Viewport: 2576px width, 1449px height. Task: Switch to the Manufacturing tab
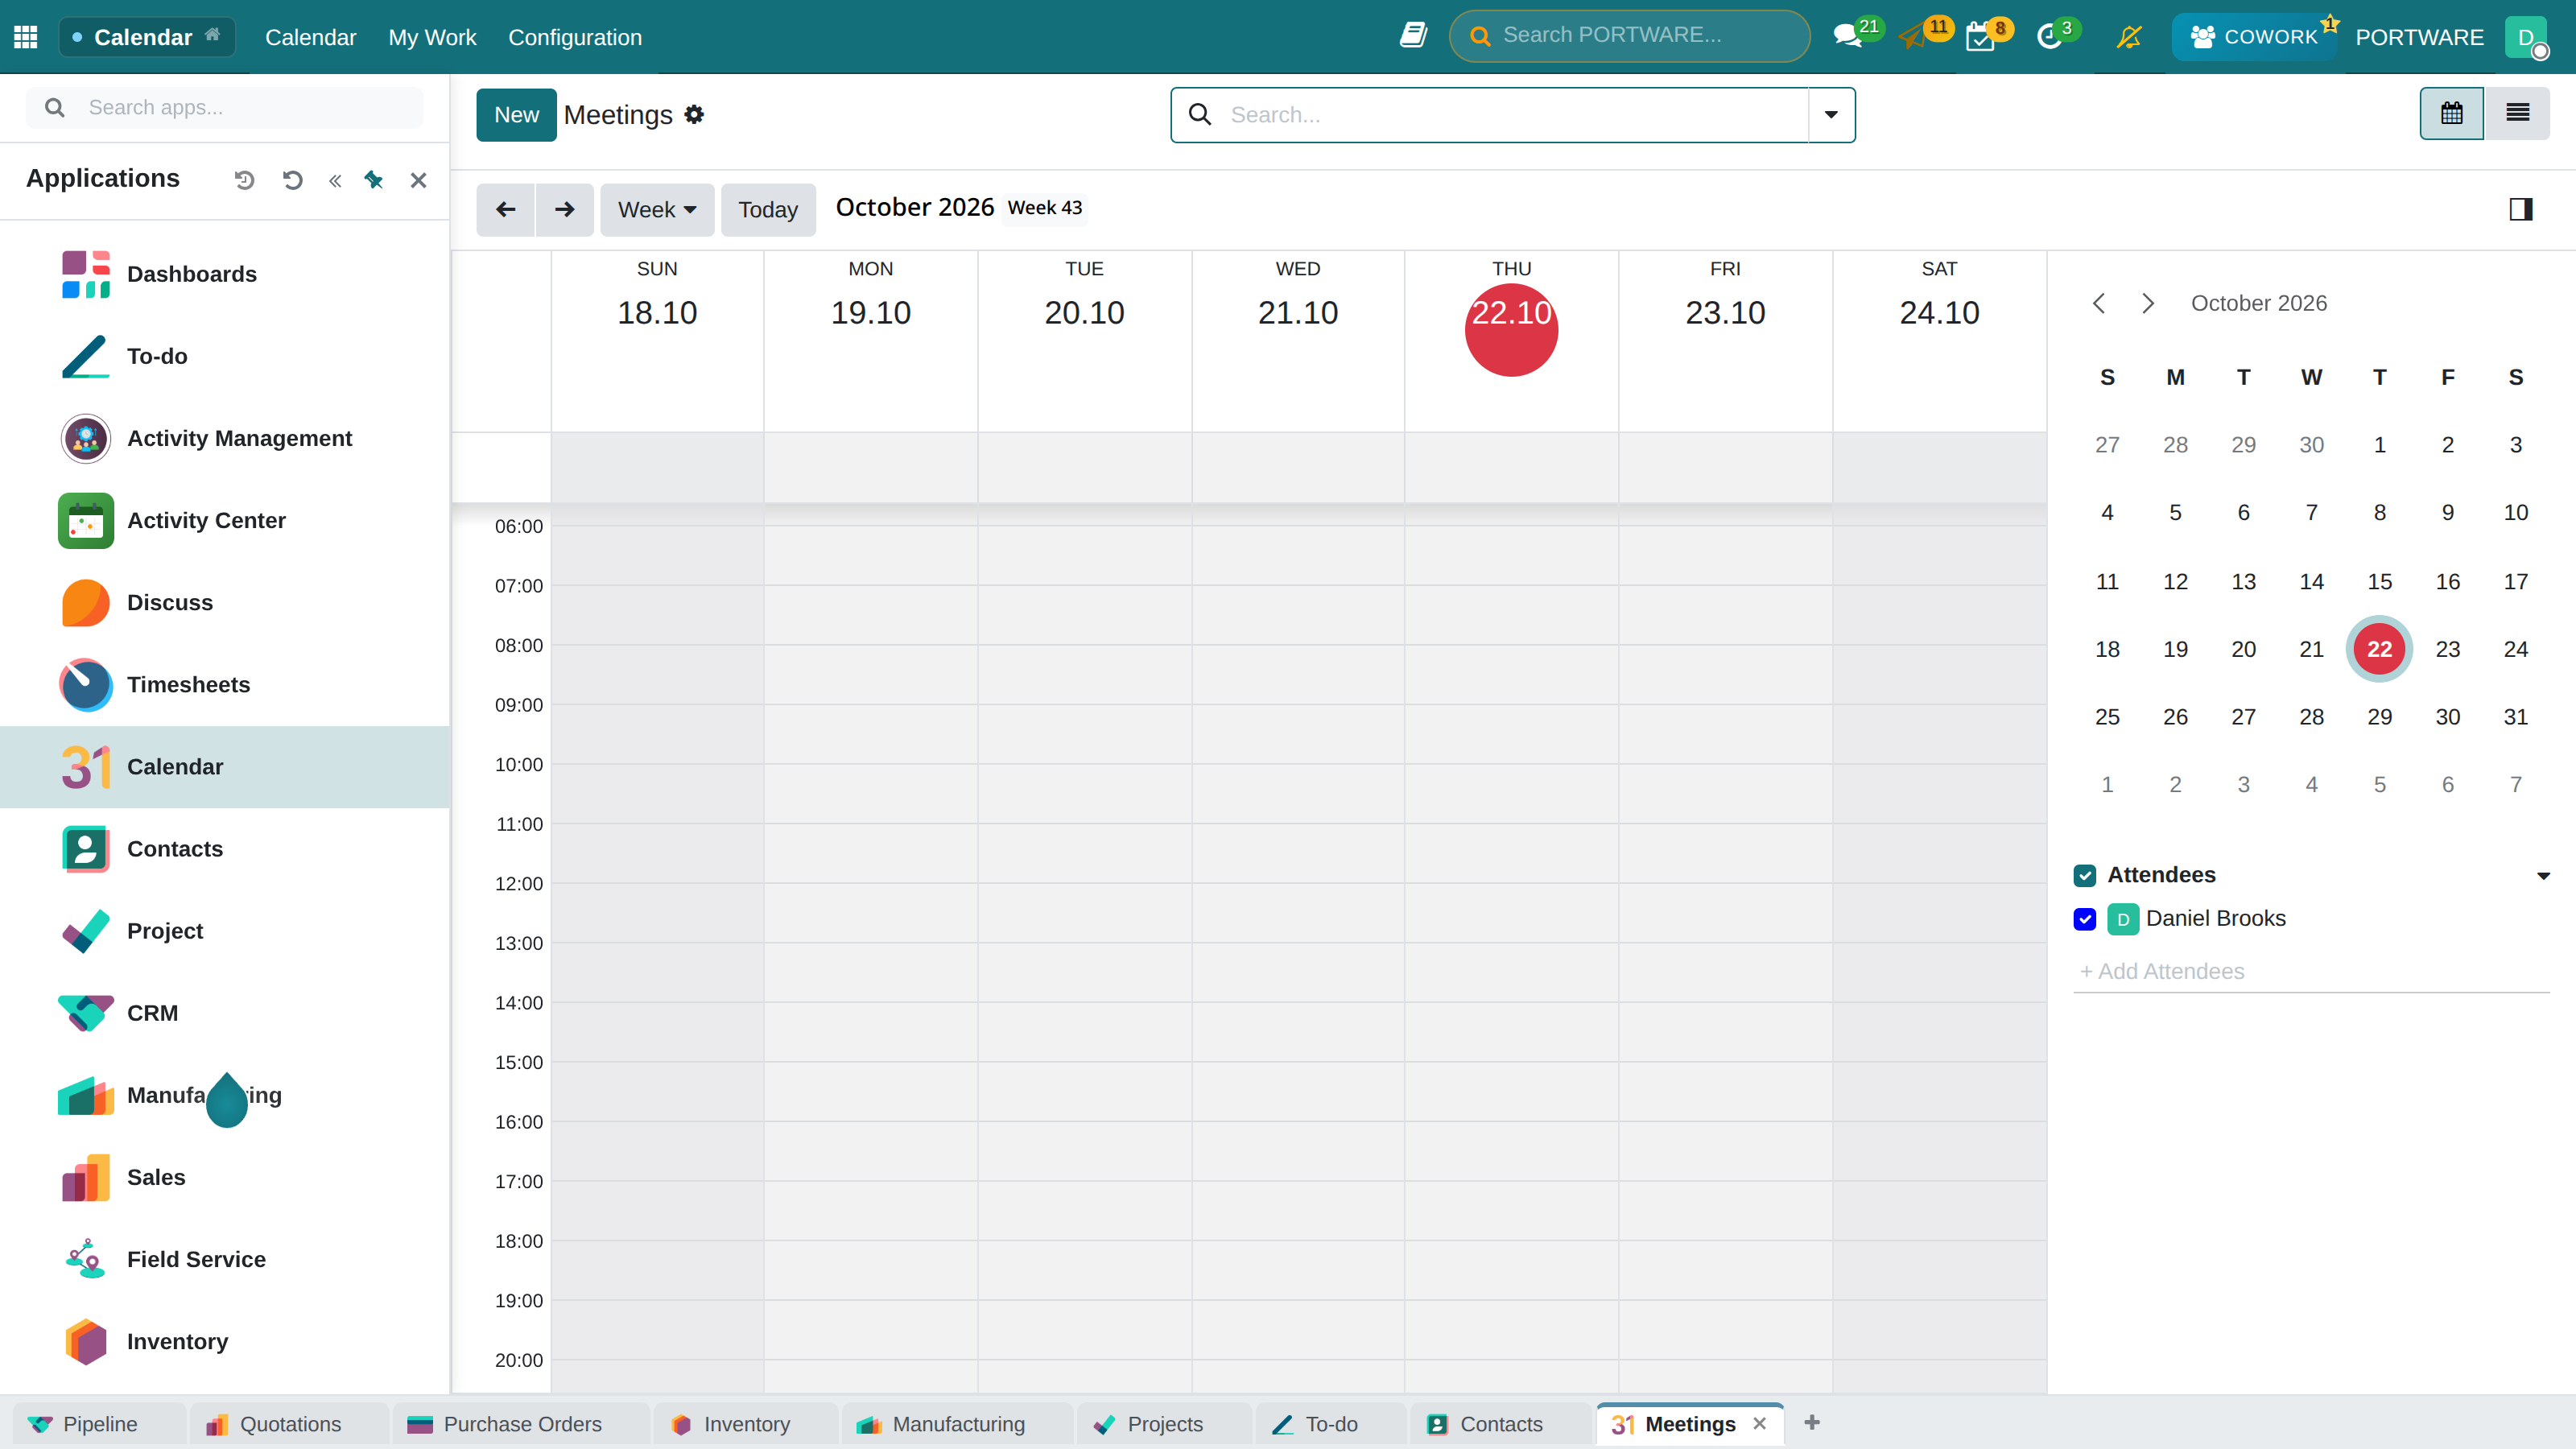coord(958,1424)
